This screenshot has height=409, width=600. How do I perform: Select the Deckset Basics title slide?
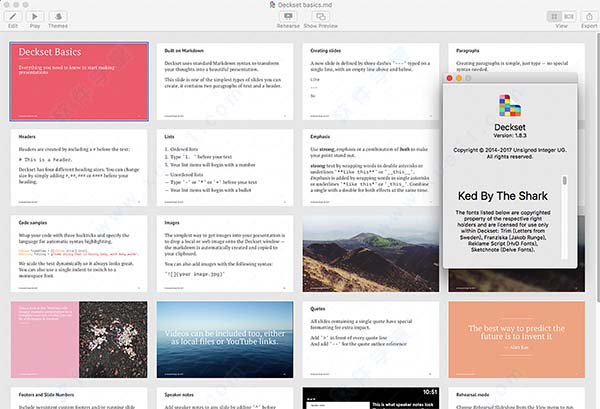pos(79,81)
